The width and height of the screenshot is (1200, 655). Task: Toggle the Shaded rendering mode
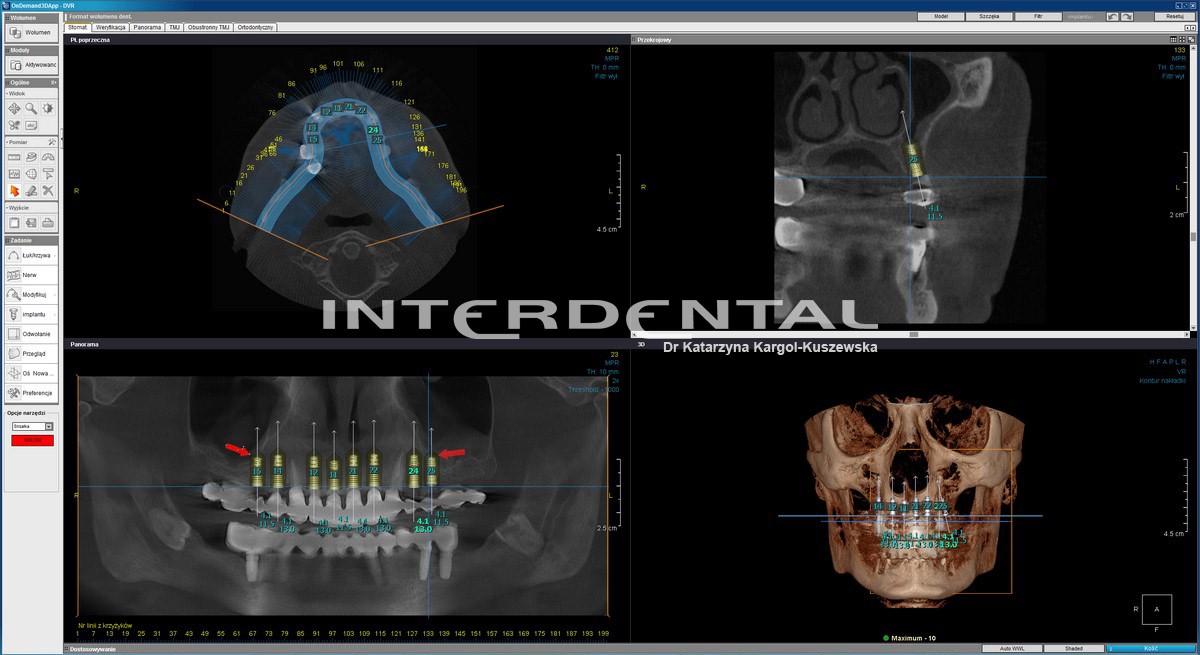[x=1073, y=649]
